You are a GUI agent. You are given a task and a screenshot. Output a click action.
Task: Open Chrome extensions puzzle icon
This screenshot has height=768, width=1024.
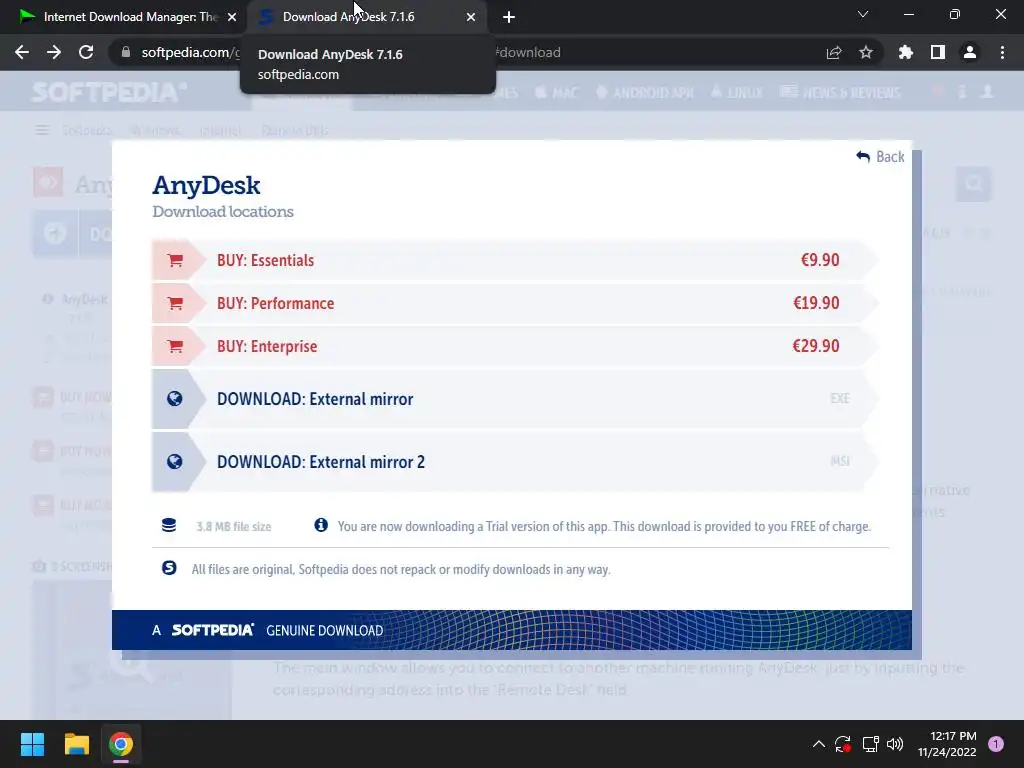point(906,52)
